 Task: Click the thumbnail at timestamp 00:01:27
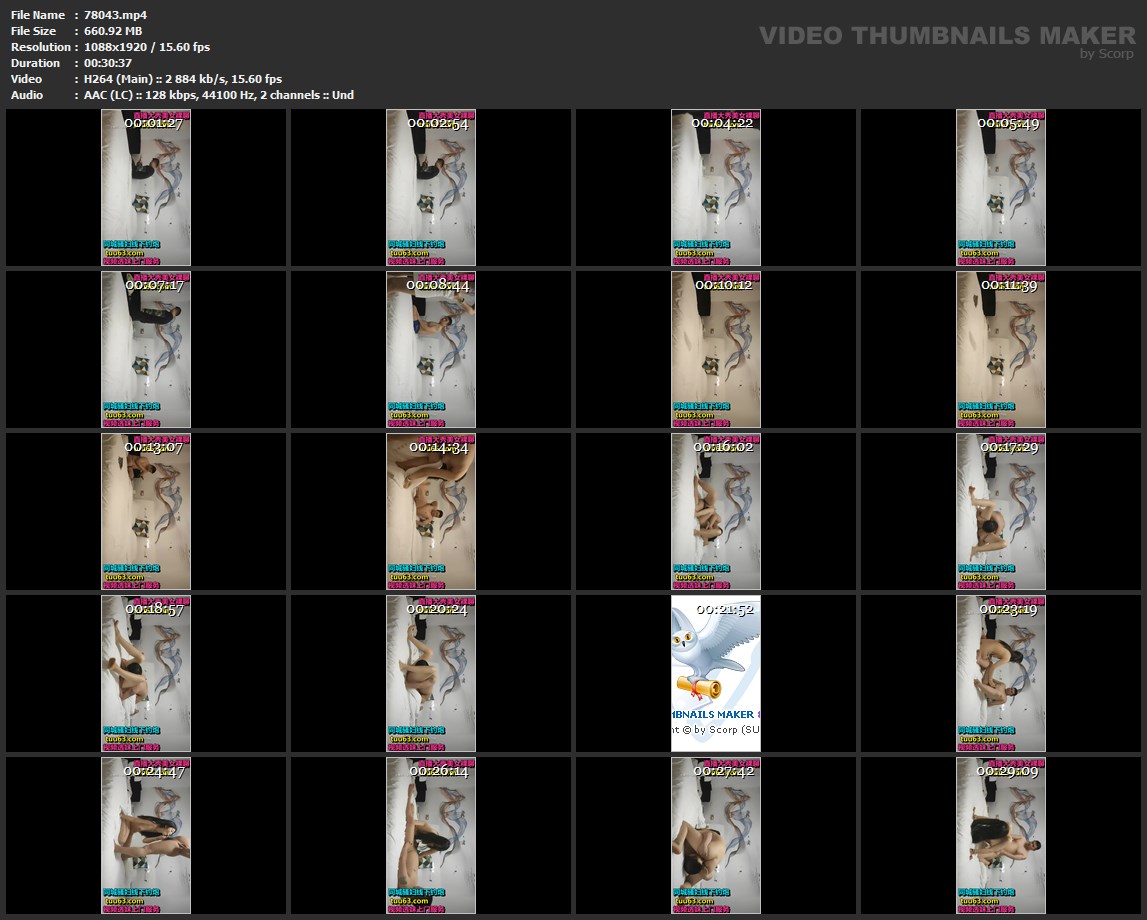pos(146,188)
